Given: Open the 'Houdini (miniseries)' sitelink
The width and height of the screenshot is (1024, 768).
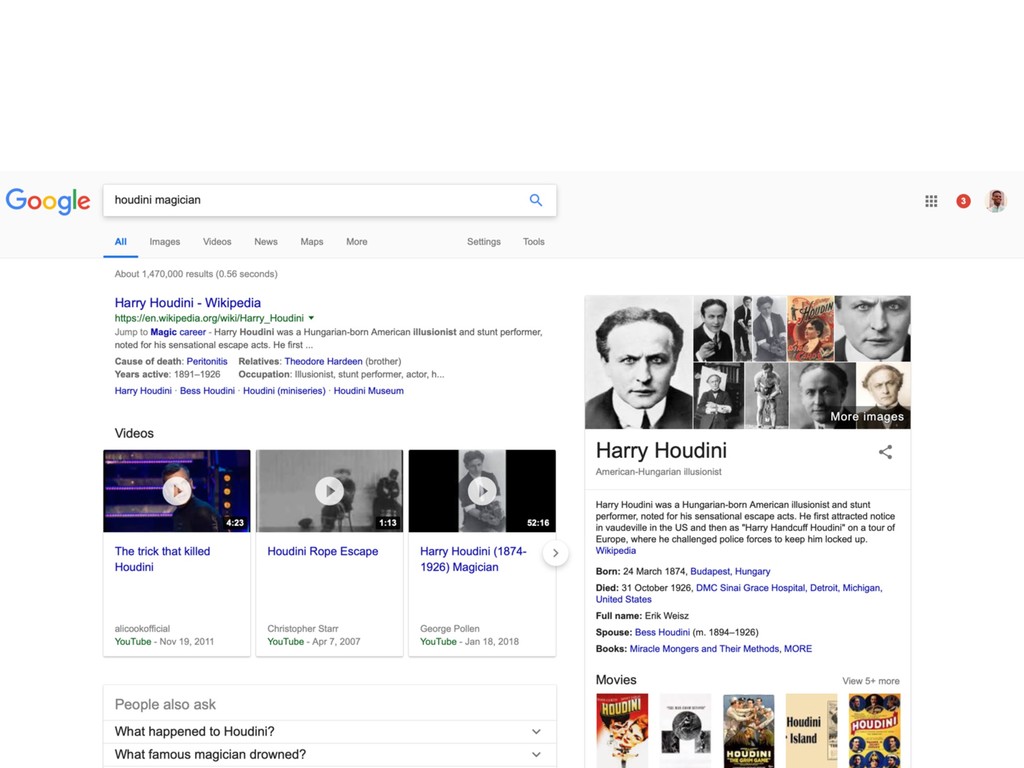Looking at the screenshot, I should pos(284,391).
